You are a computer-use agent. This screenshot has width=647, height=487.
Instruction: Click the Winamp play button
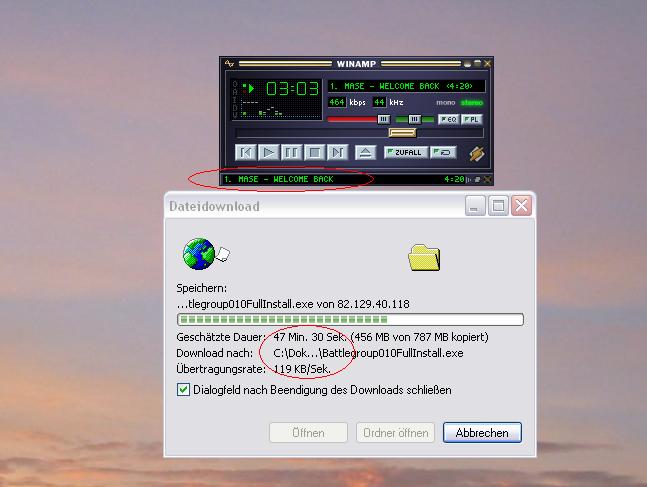(x=269, y=153)
